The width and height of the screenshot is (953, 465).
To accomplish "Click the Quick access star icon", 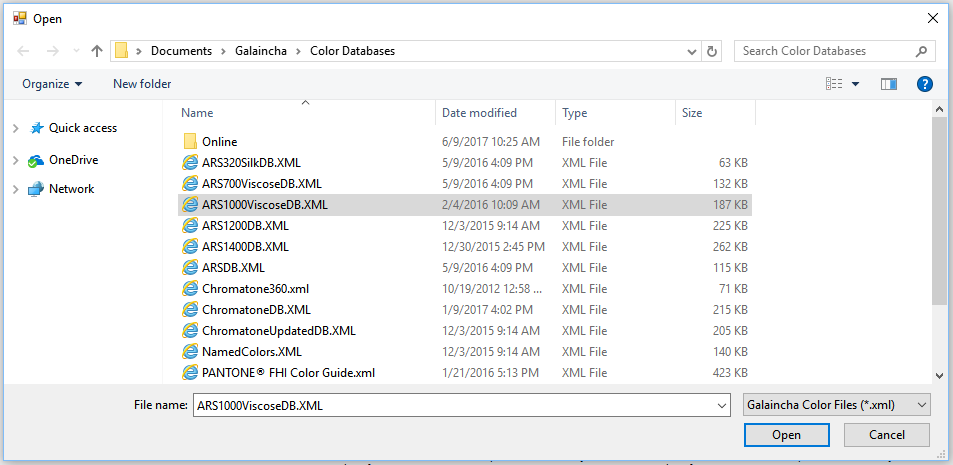I will 37,128.
